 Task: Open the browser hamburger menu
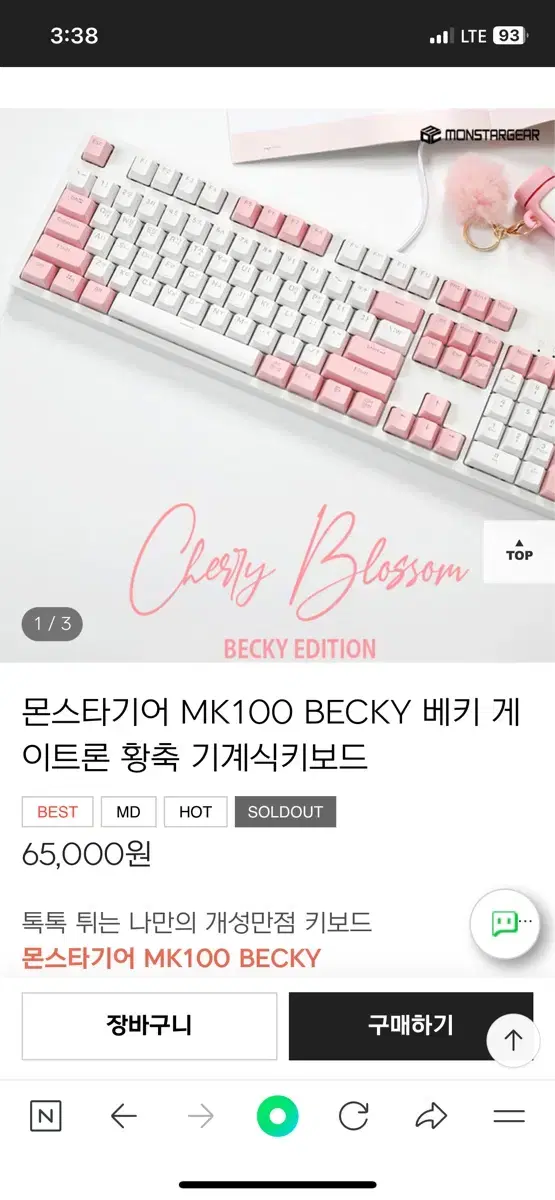click(x=509, y=1116)
